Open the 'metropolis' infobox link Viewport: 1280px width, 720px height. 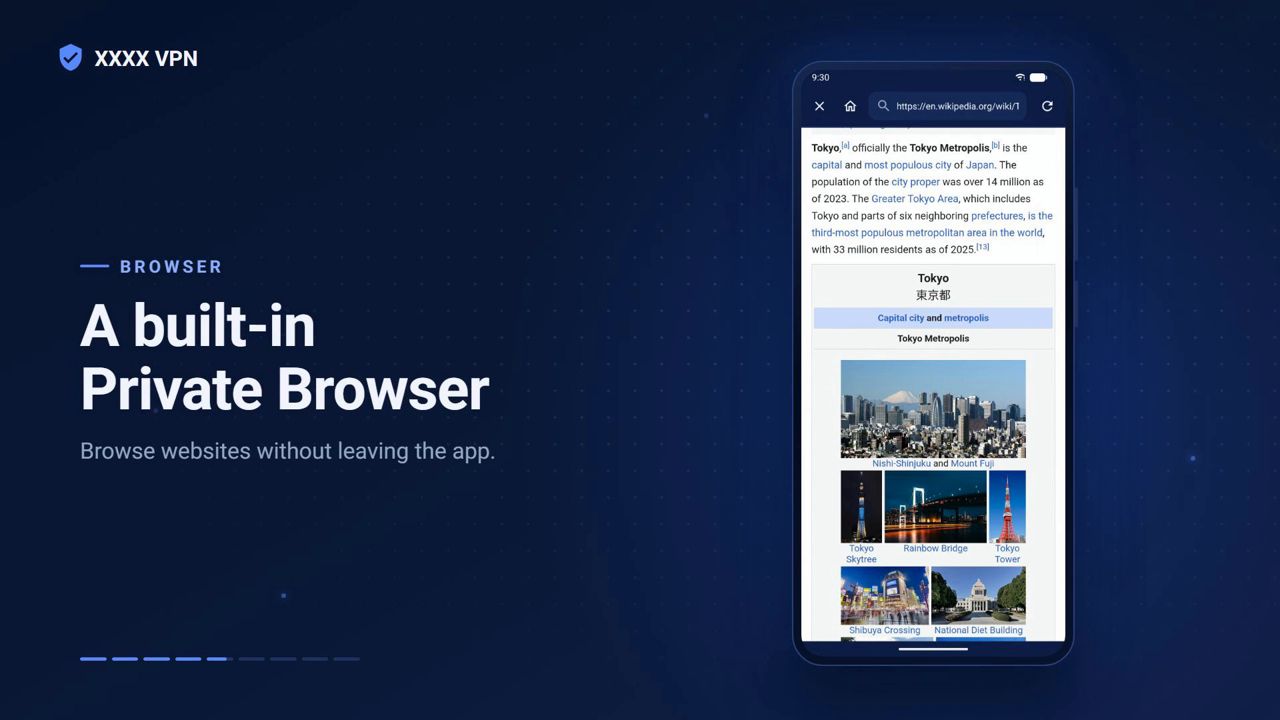click(966, 318)
